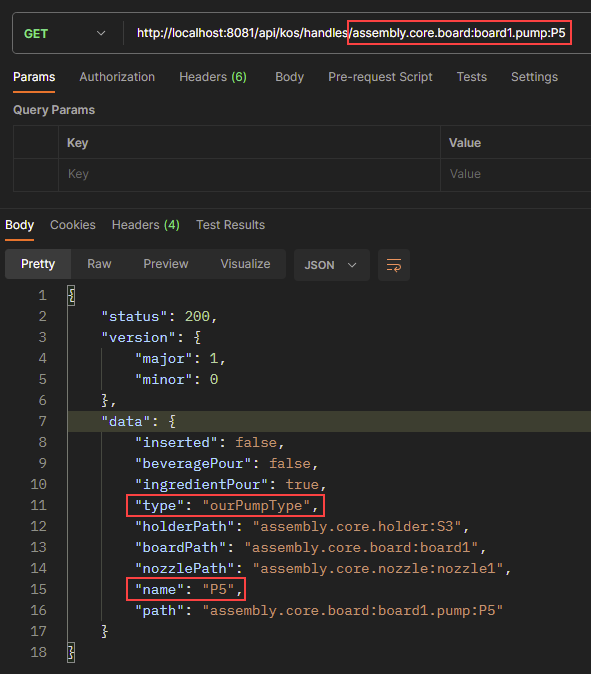The image size is (591, 674).
Task: Click the "nozzlePath" value line
Action: tap(323, 569)
